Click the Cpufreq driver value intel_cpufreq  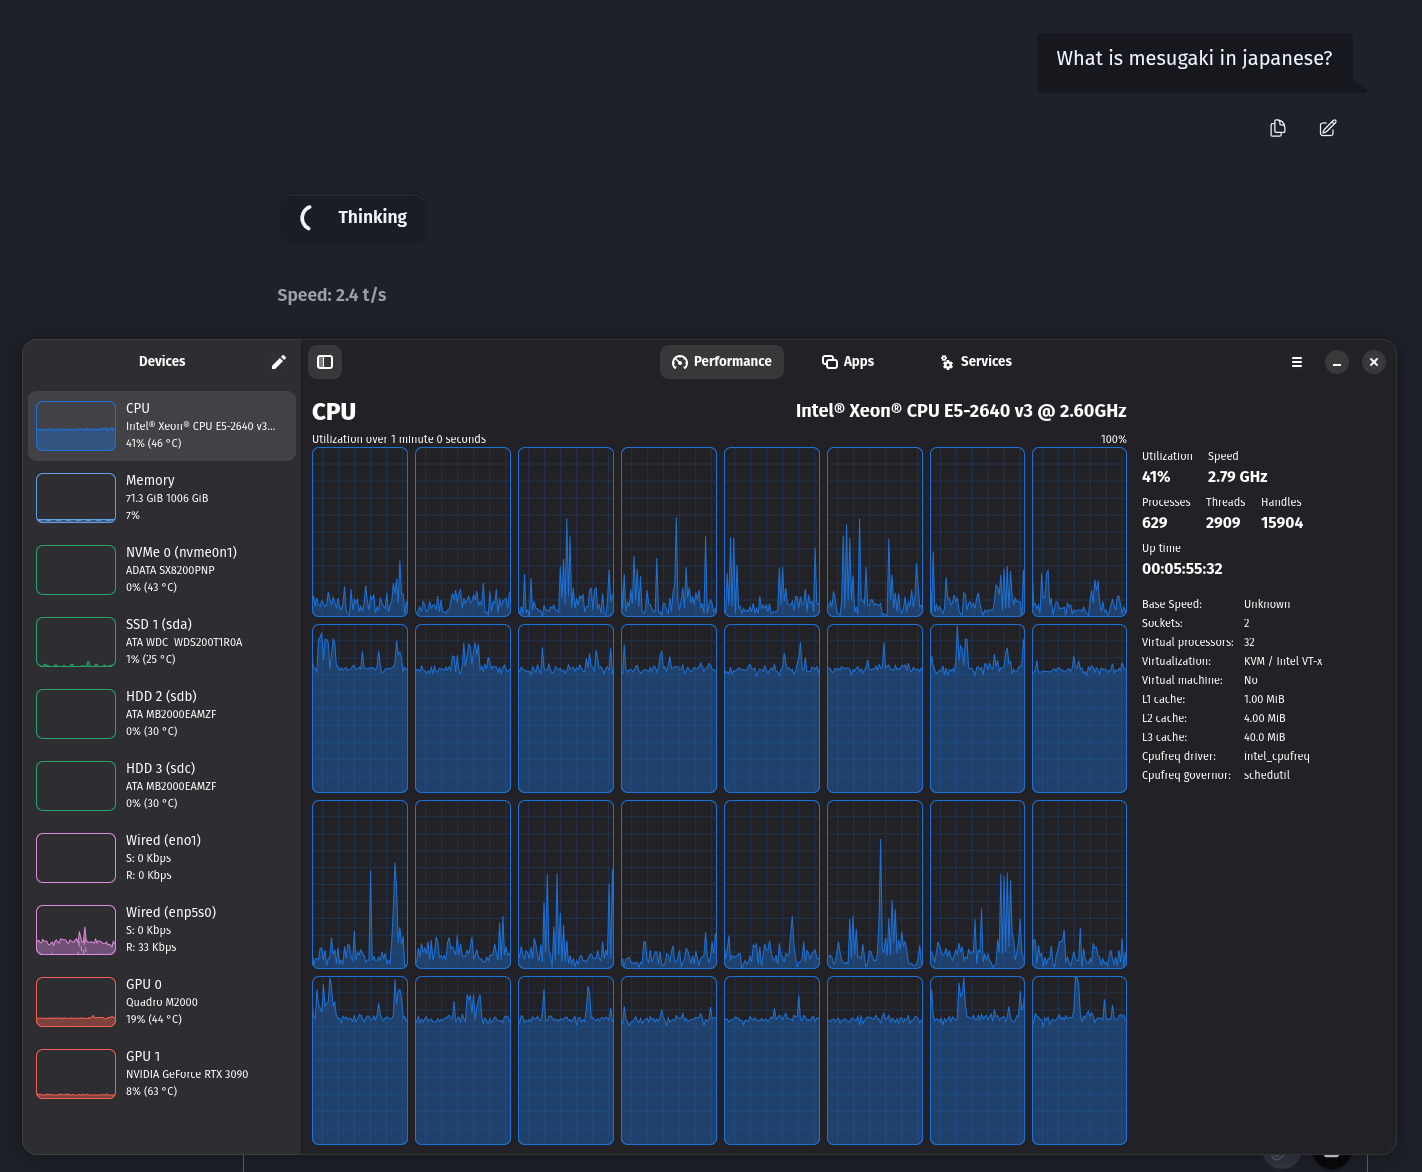(x=1277, y=756)
